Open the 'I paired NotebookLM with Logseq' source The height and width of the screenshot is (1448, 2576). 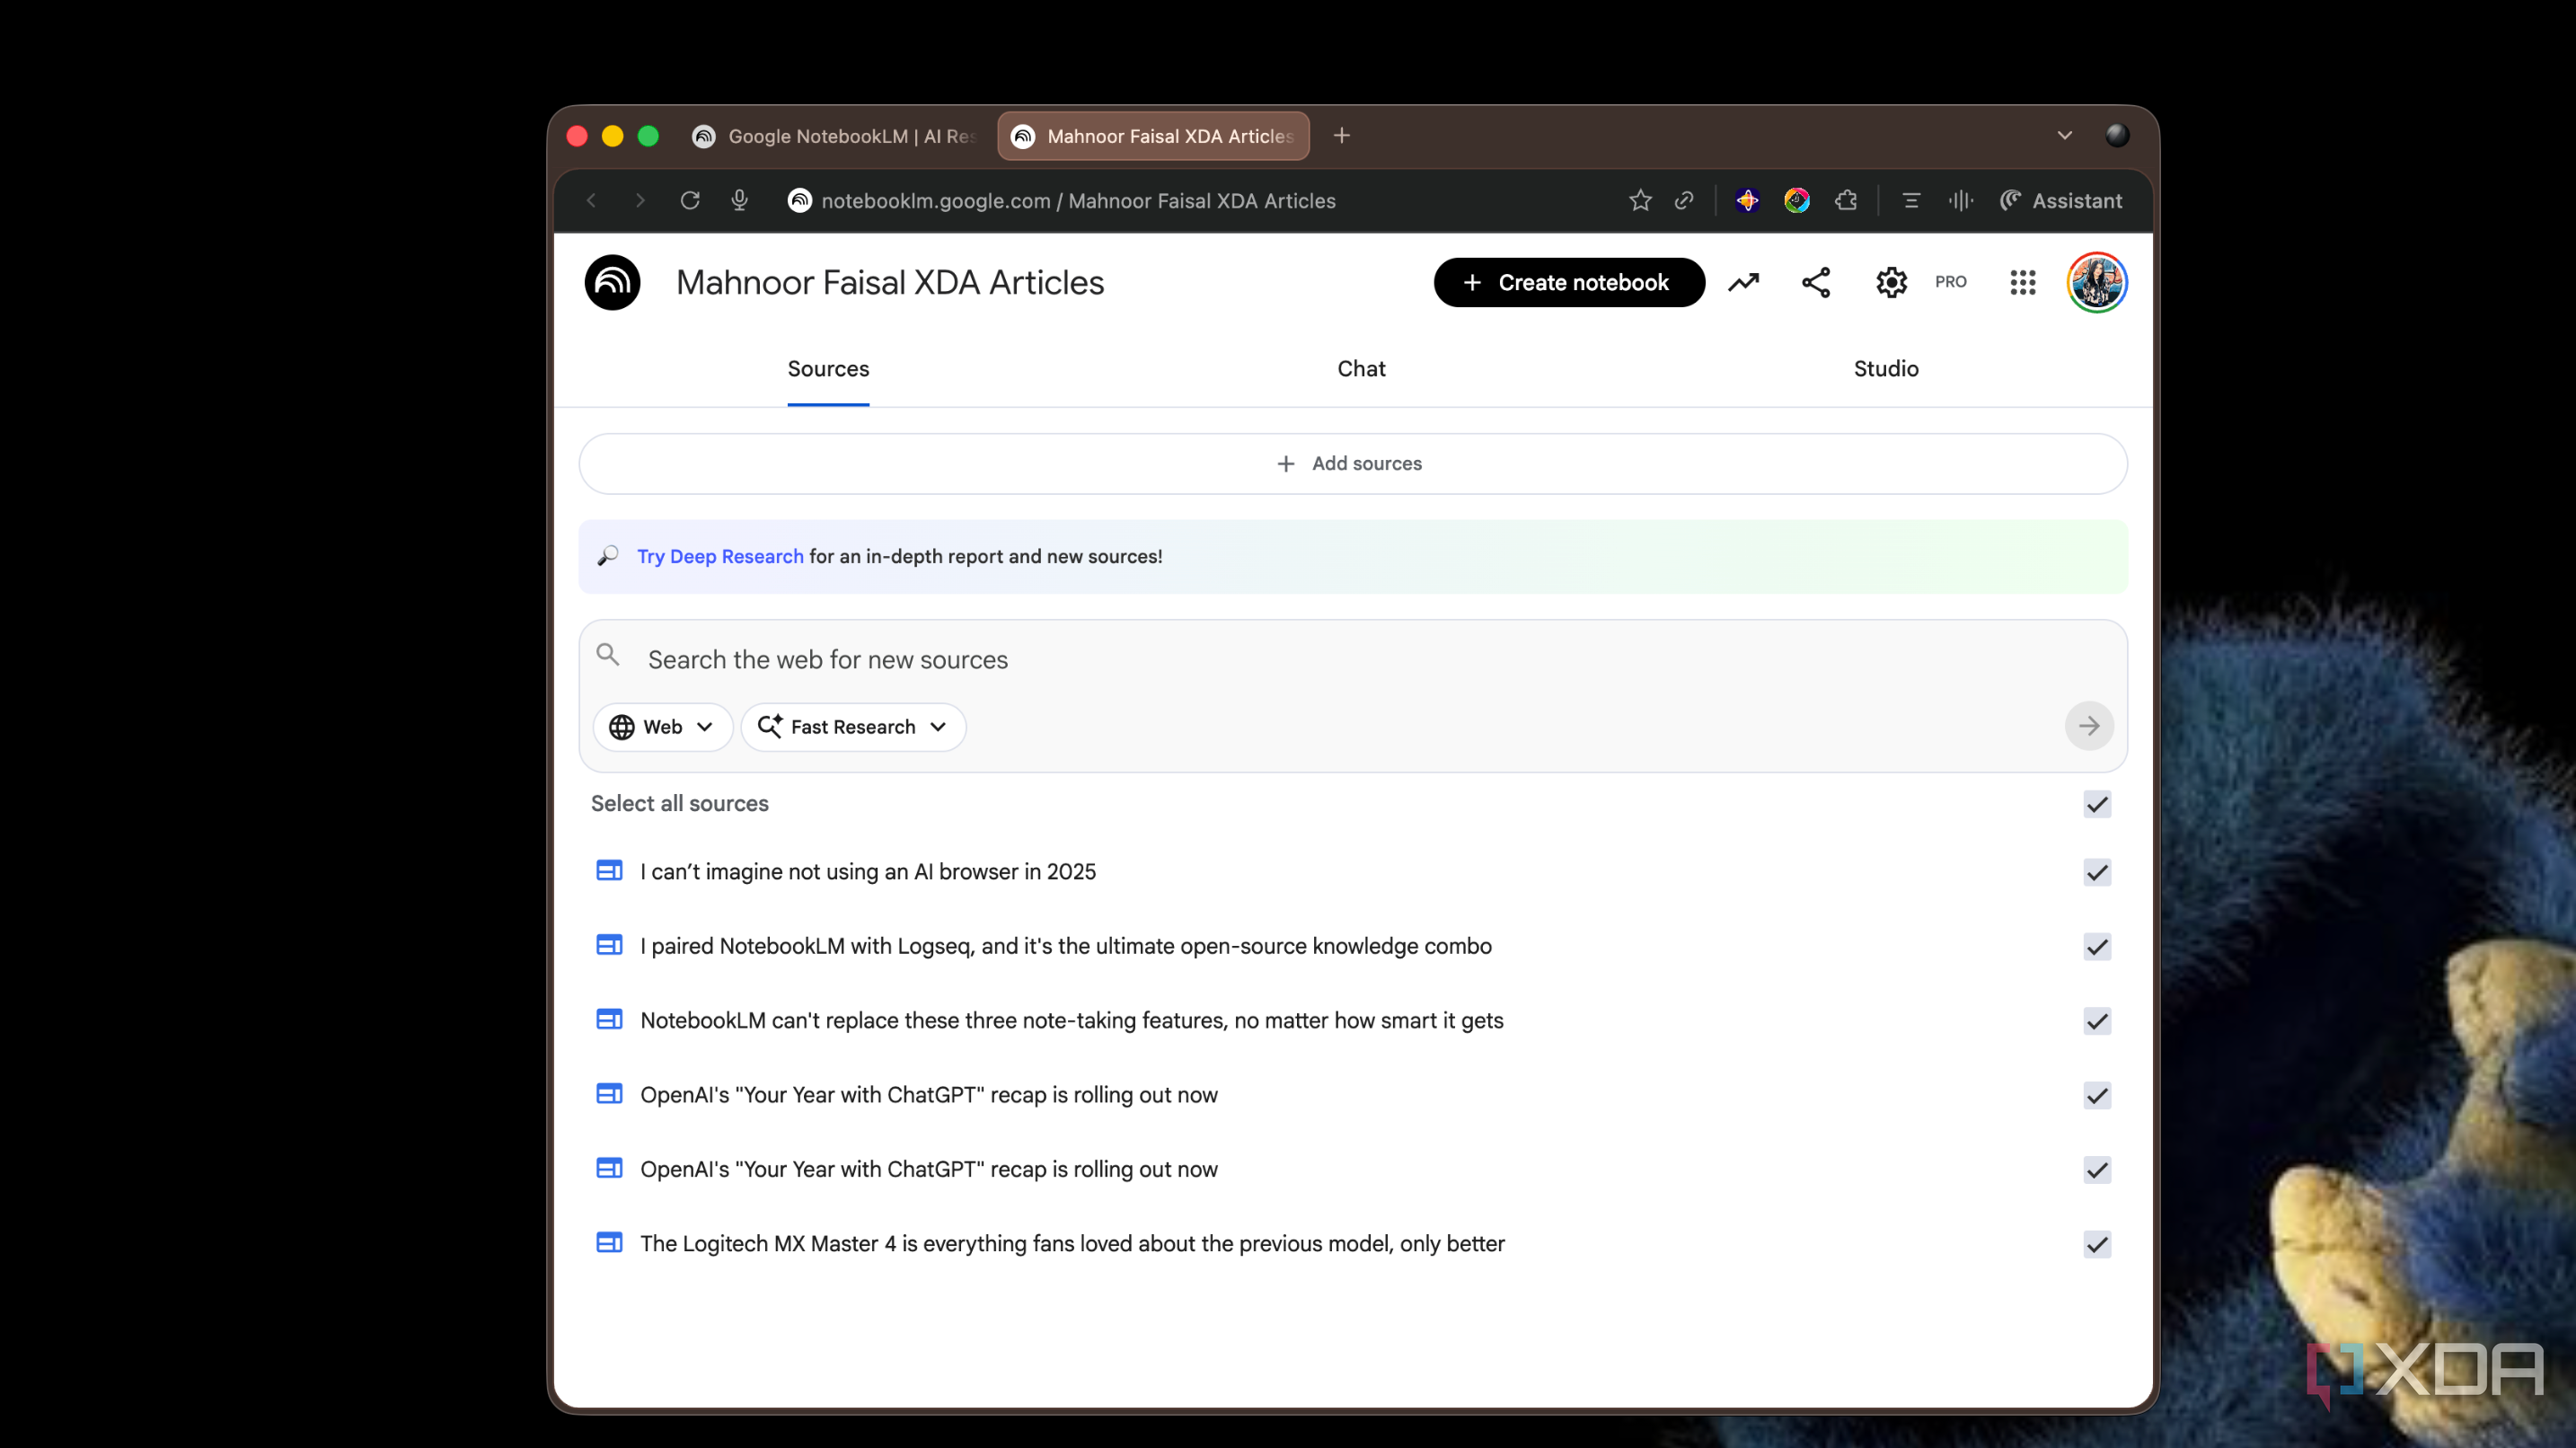tap(1066, 946)
